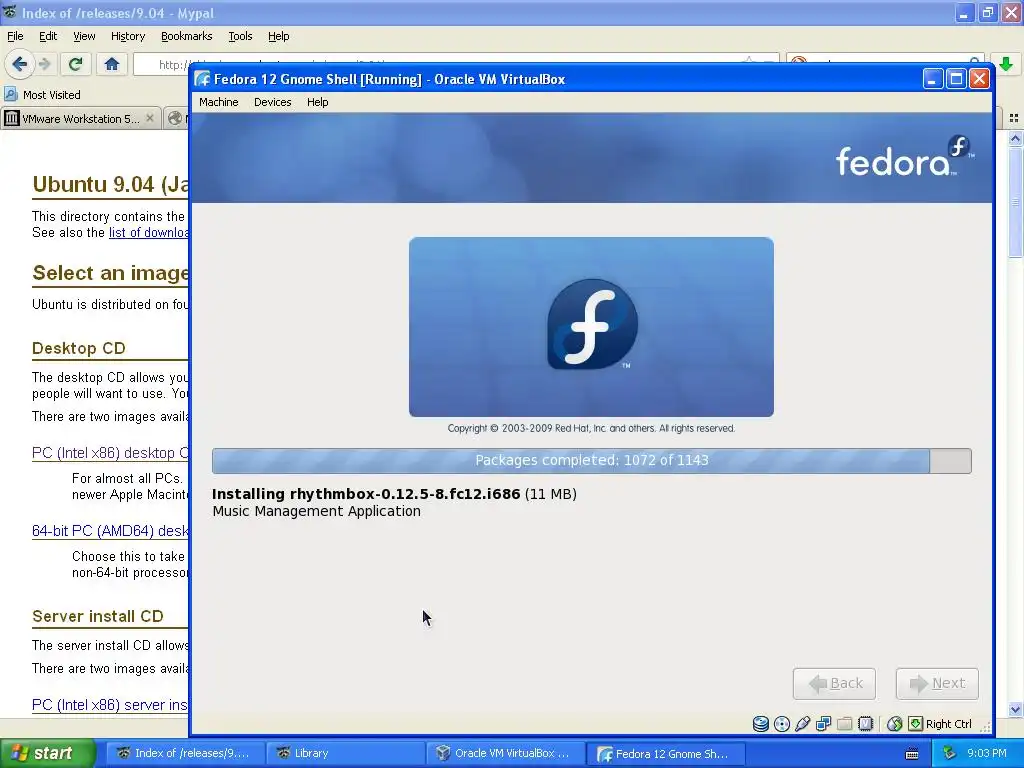This screenshot has height=768, width=1024.
Task: Click the Next button in Fedora installer
Action: [x=937, y=684]
